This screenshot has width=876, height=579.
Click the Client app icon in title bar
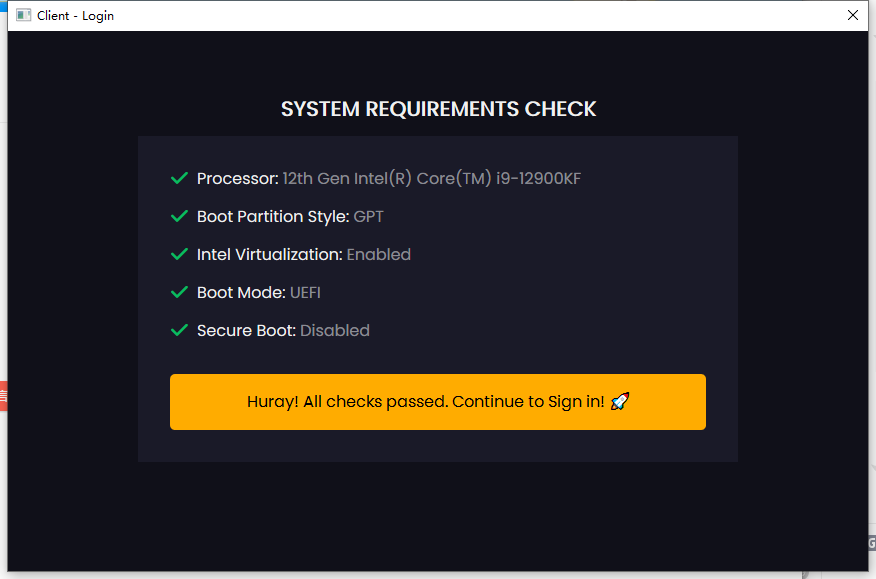point(23,15)
